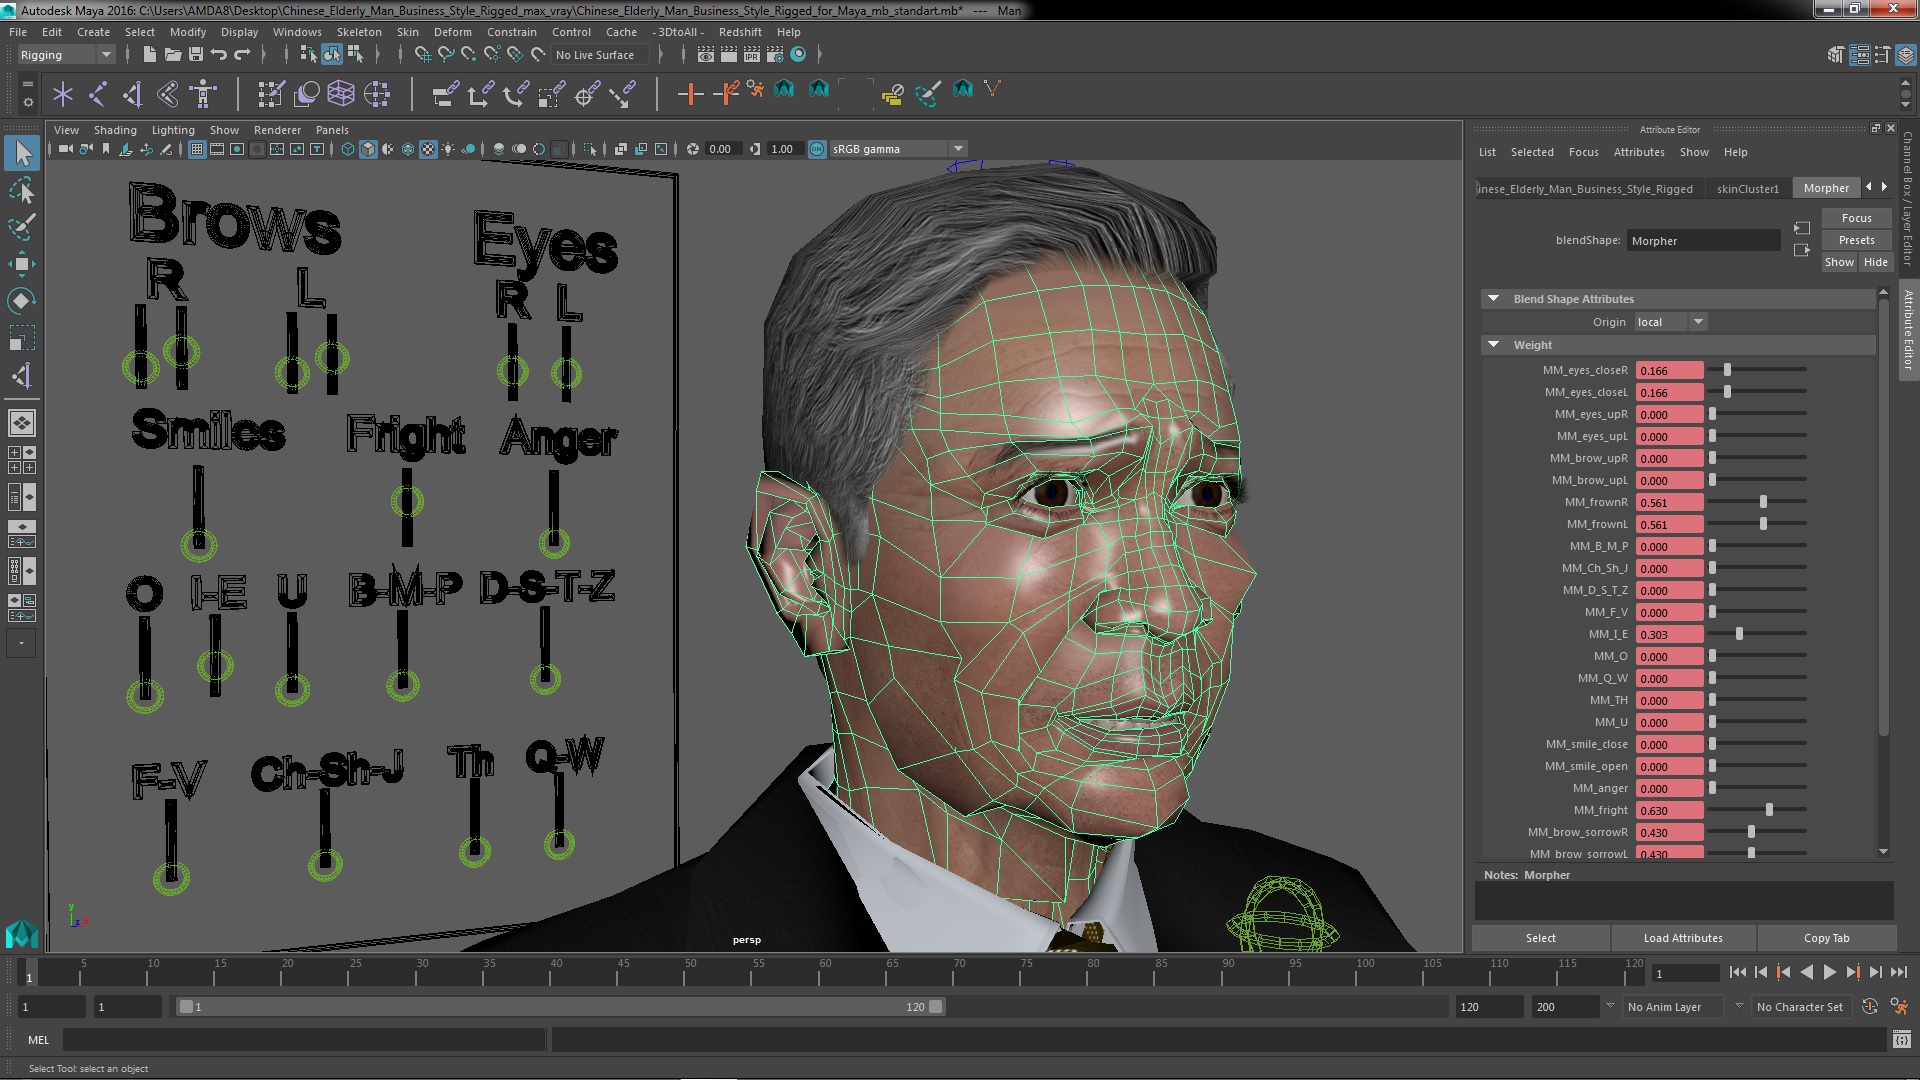
Task: Toggle color management ON button
Action: tap(817, 149)
